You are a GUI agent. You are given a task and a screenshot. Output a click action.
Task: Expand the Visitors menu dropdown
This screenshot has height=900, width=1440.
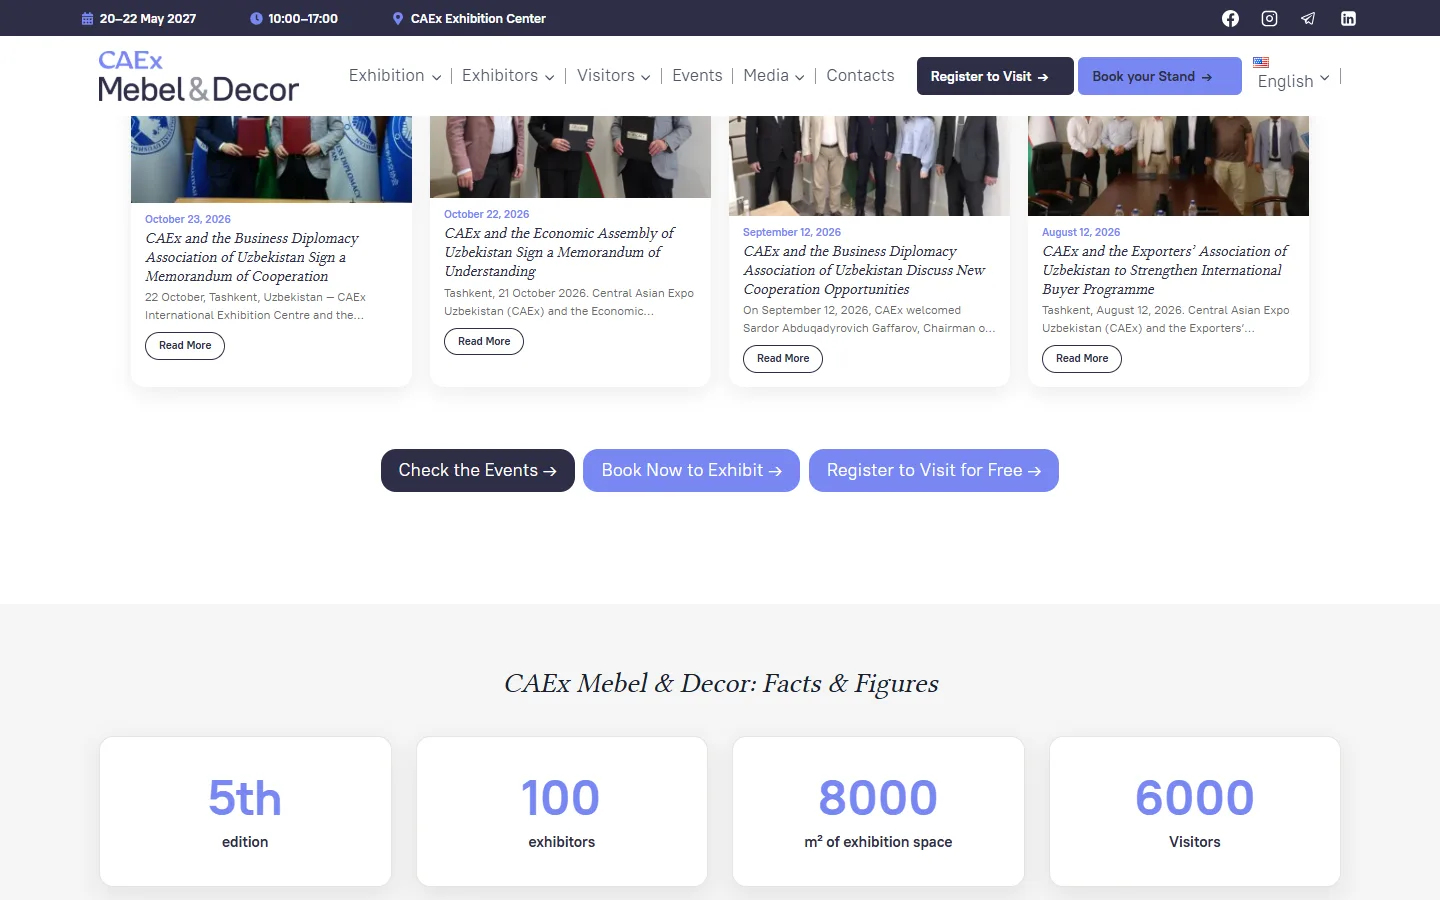pos(613,76)
